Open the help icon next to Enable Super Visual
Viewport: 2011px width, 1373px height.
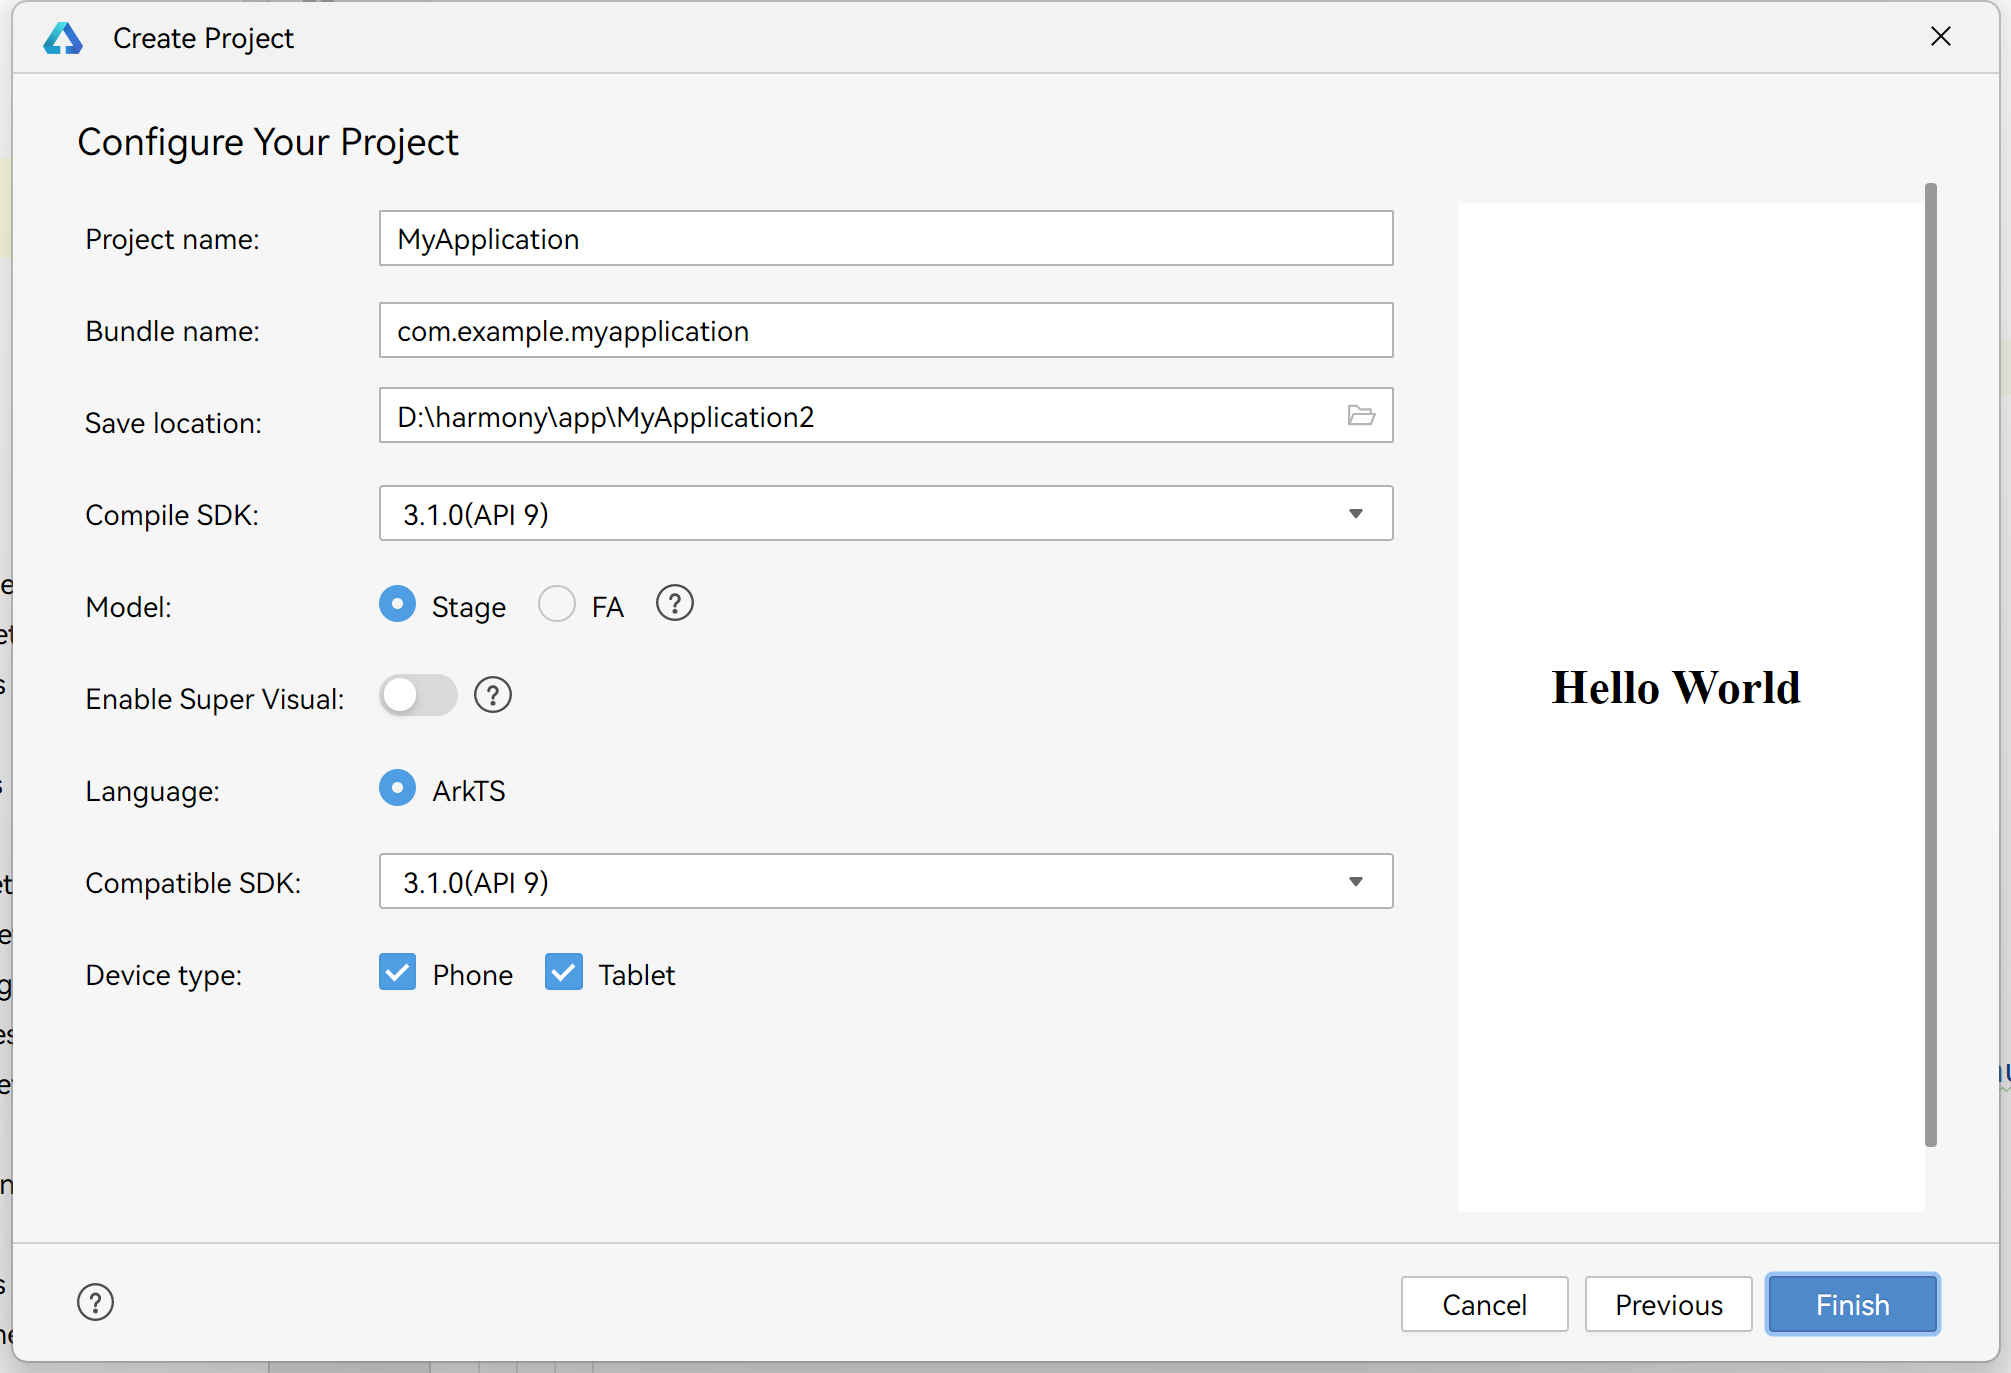coord(492,695)
